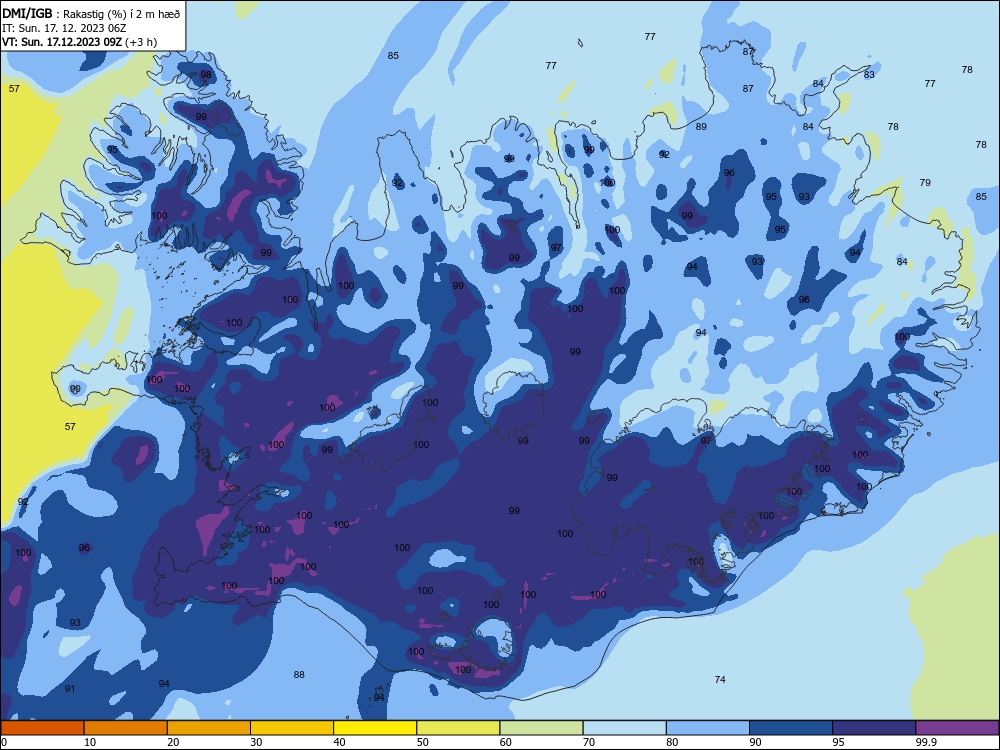This screenshot has height=750, width=1000.
Task: Select the dark blue 90–95 legend swatch
Action: click(791, 728)
